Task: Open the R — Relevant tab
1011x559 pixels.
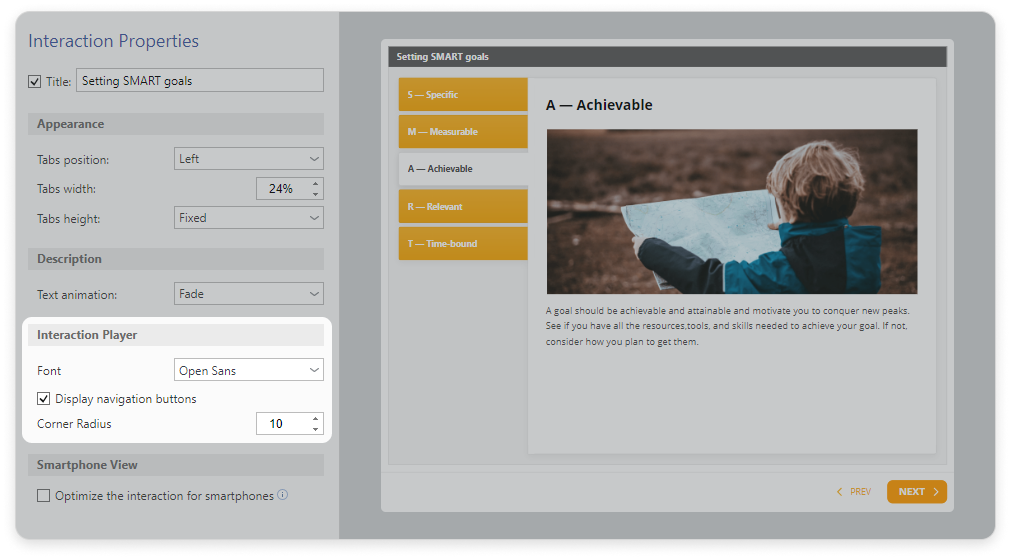Action: tap(462, 207)
